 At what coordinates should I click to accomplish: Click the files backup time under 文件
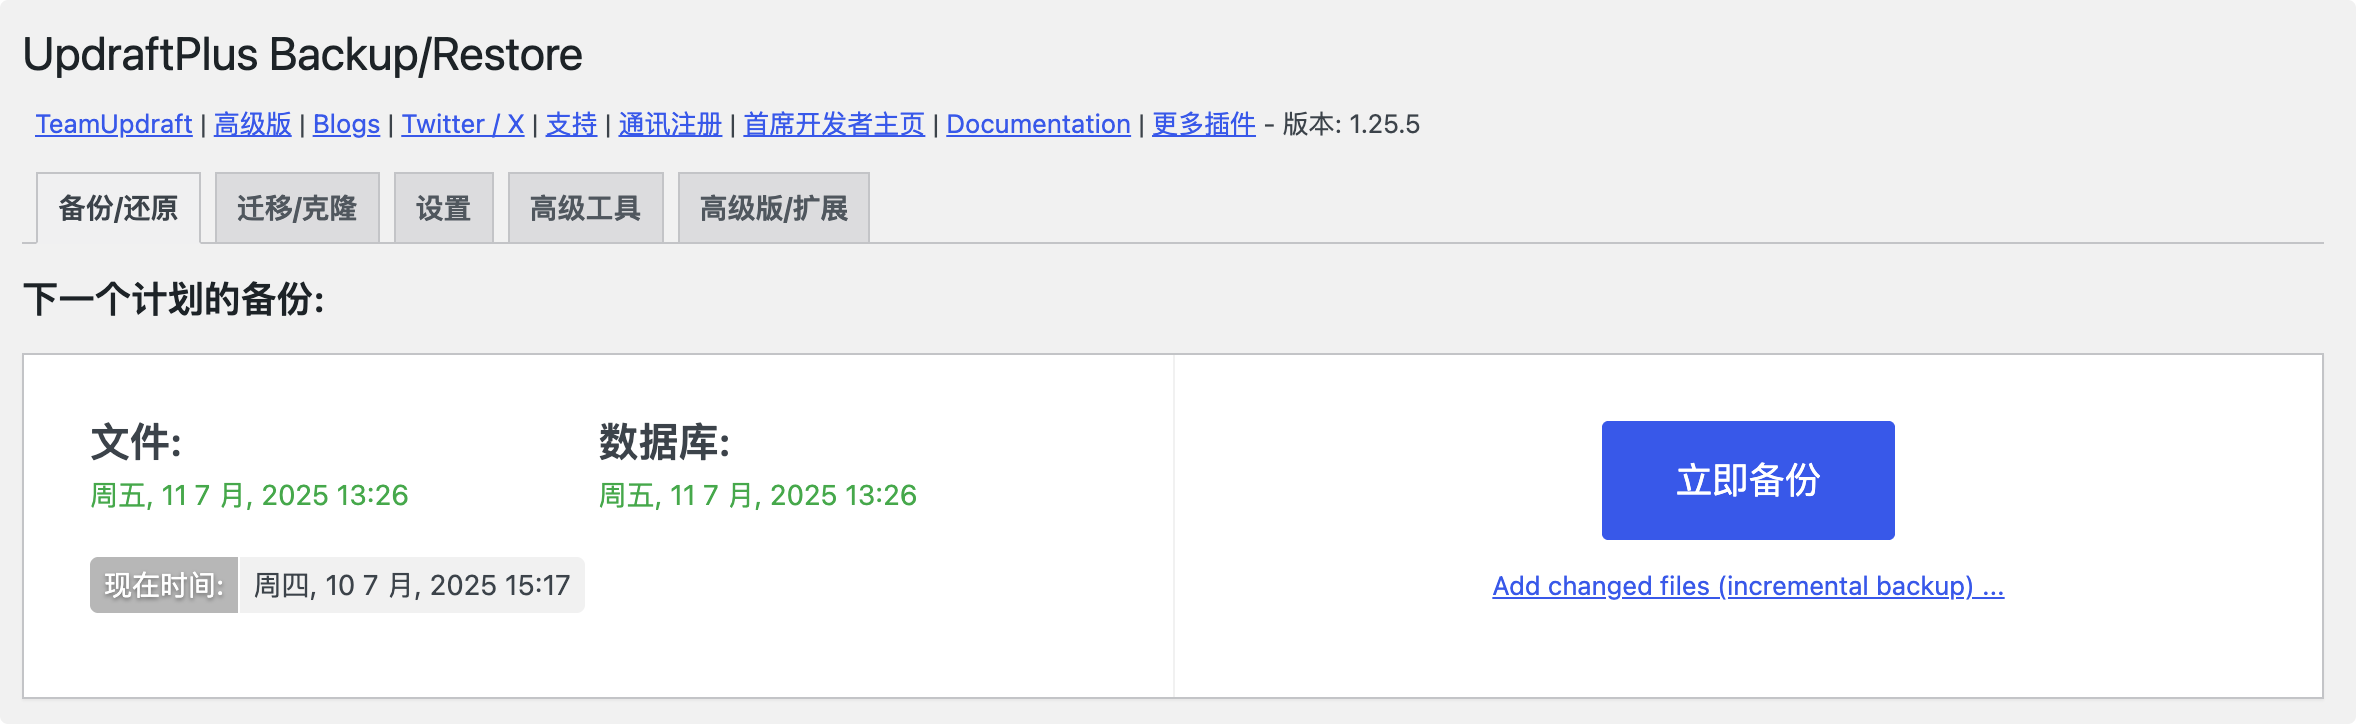[249, 496]
